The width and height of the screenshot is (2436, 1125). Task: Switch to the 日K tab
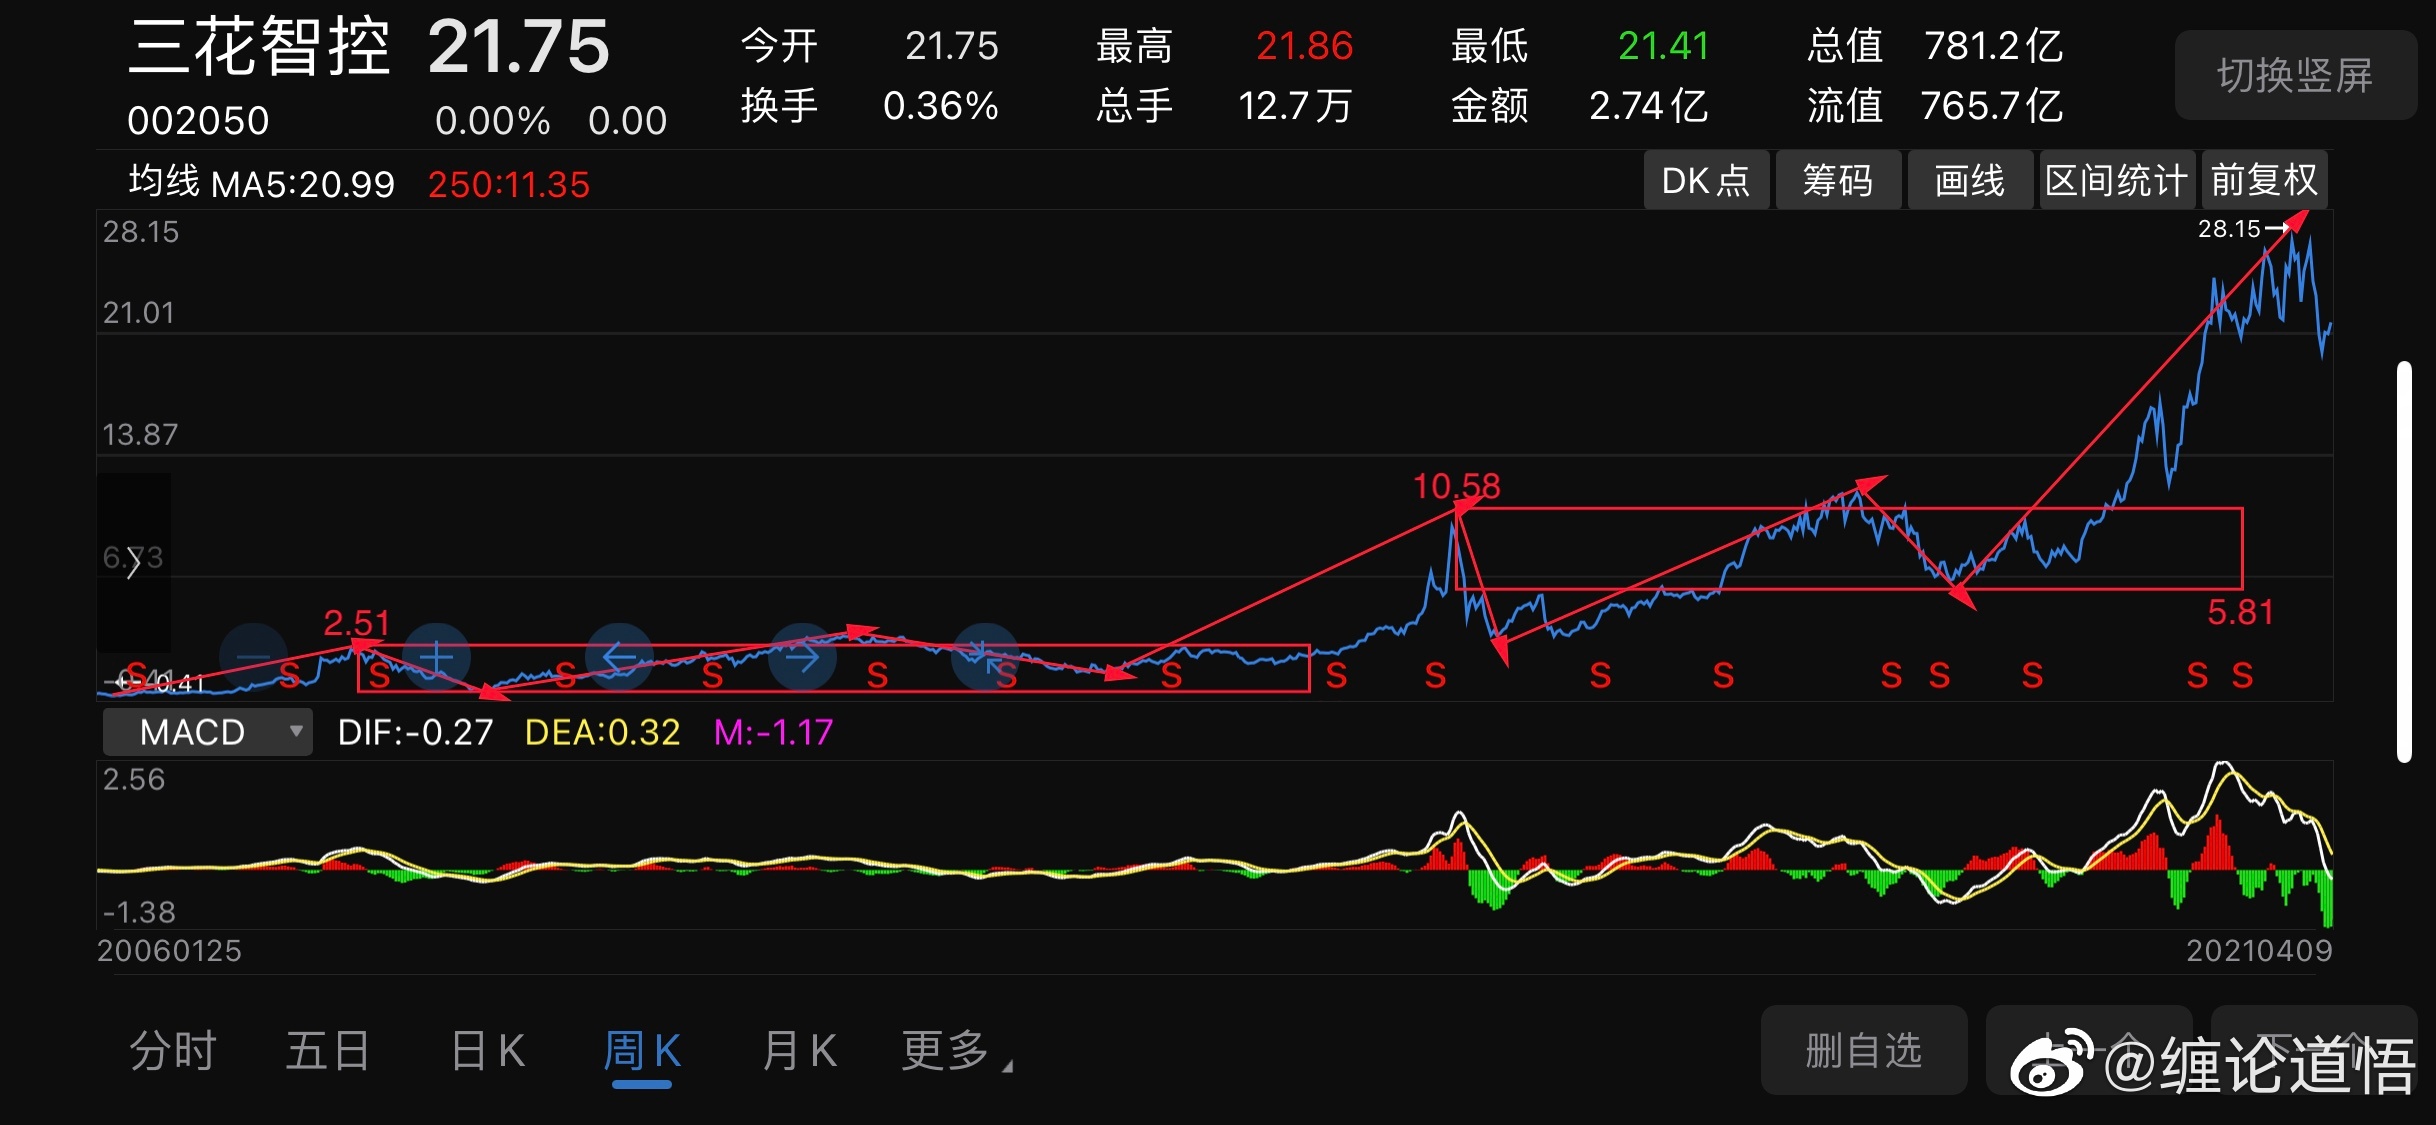click(x=488, y=1051)
